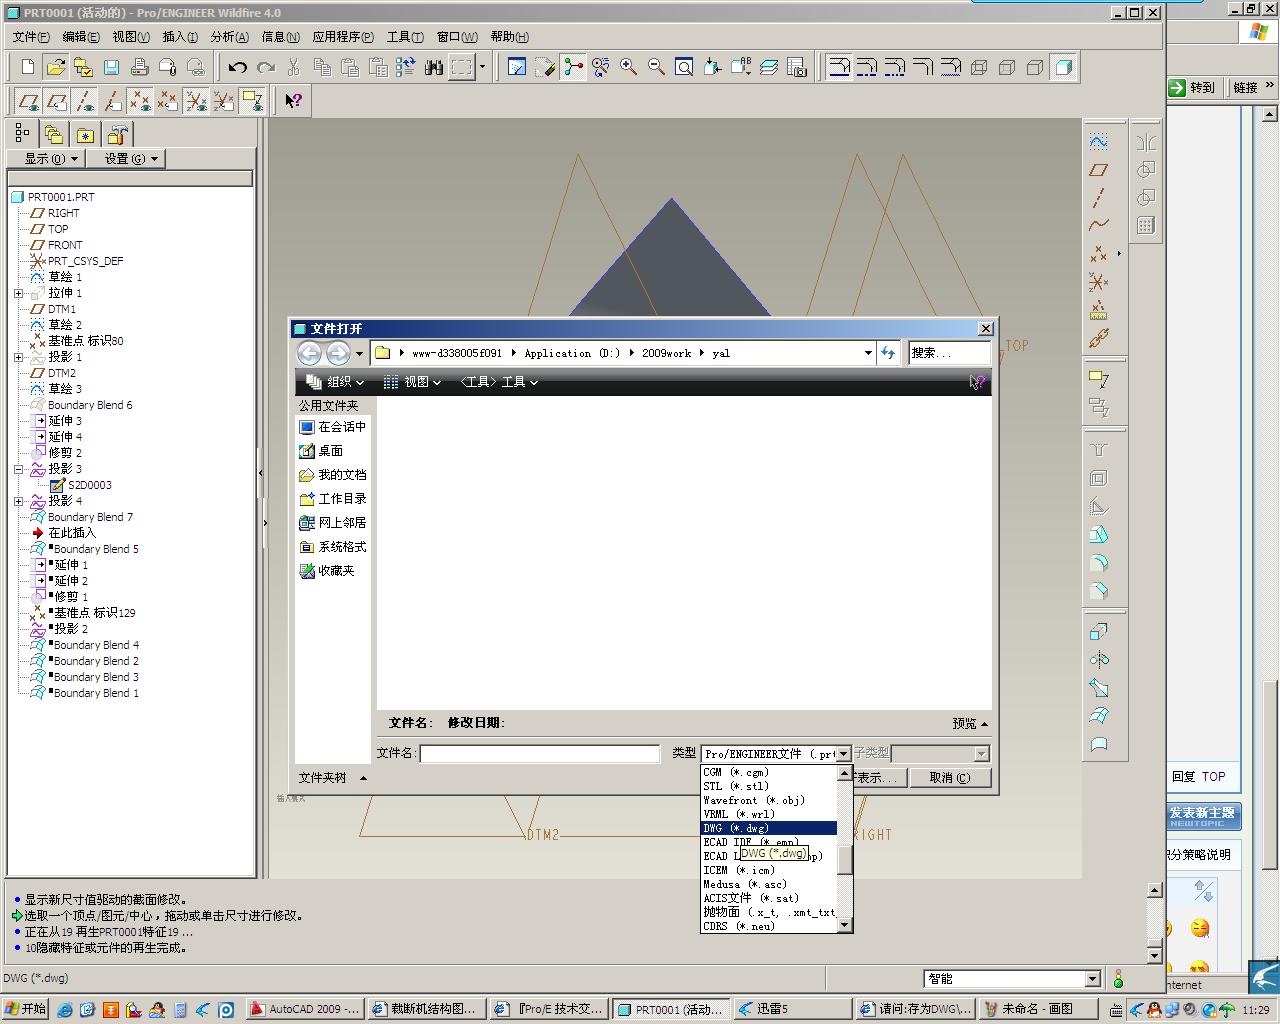The height and width of the screenshot is (1024, 1280).
Task: Switch to AutoCAD 2009 in the taskbar
Action: (306, 1009)
